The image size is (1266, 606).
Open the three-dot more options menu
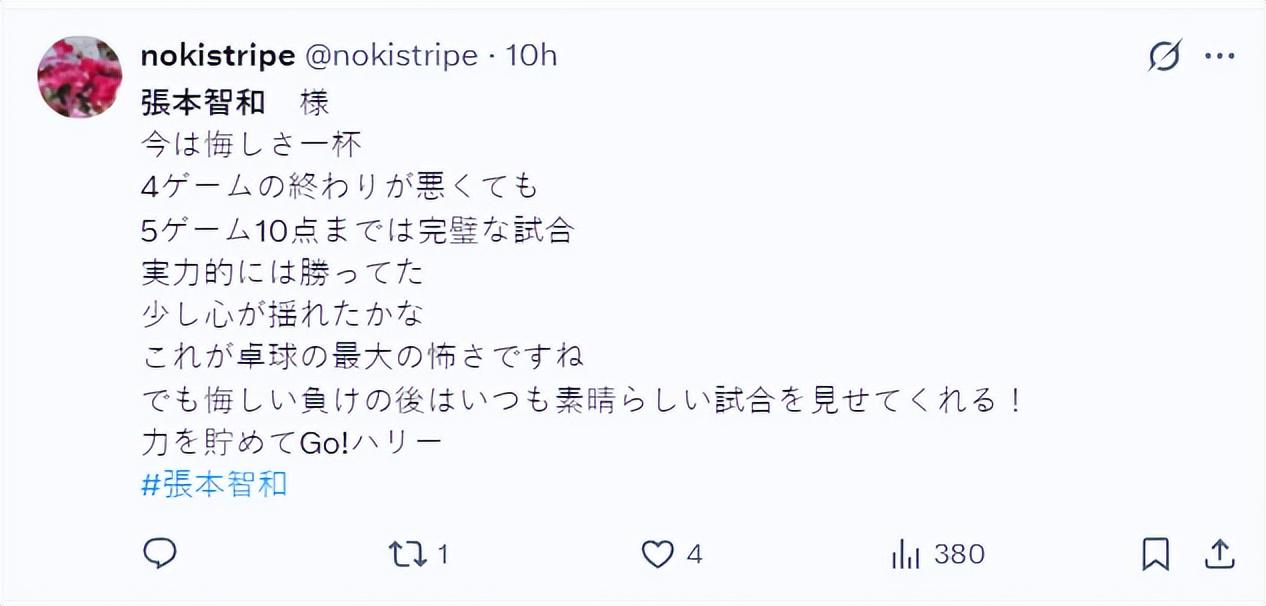1220,56
